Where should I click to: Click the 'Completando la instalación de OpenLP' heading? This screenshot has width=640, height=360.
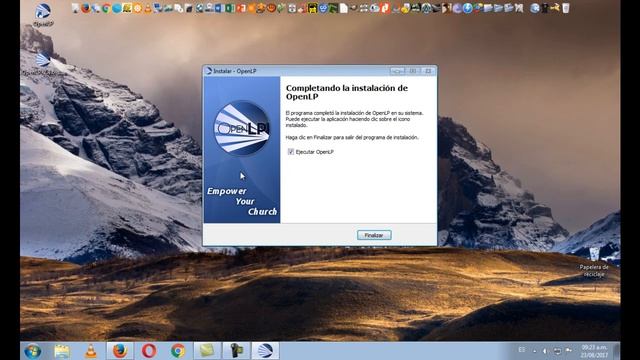click(347, 92)
